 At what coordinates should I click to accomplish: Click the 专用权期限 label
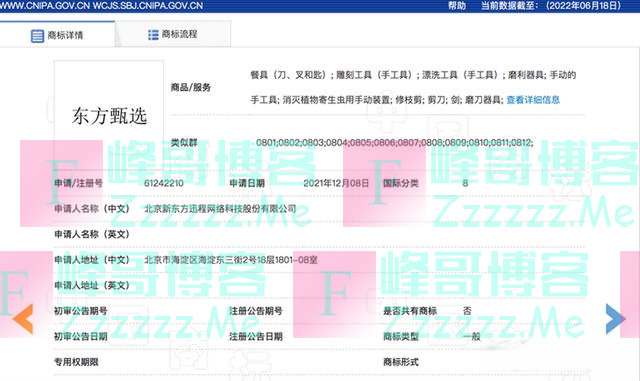pos(76,362)
